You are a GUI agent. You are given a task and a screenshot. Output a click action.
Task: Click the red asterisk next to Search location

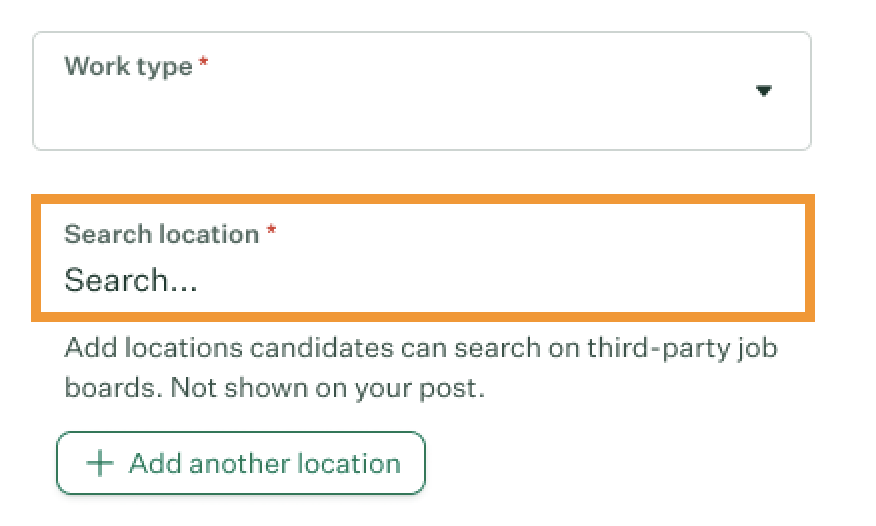[271, 232]
